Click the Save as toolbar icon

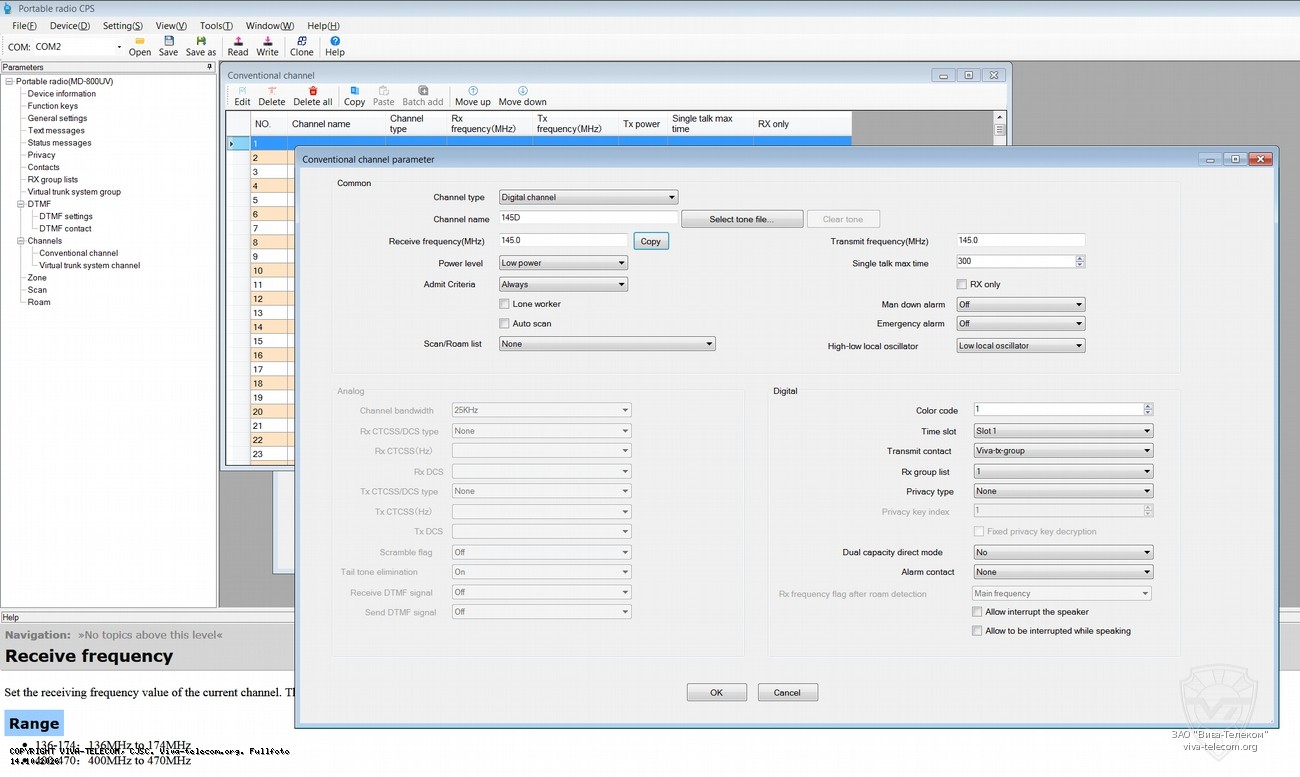(x=201, y=46)
